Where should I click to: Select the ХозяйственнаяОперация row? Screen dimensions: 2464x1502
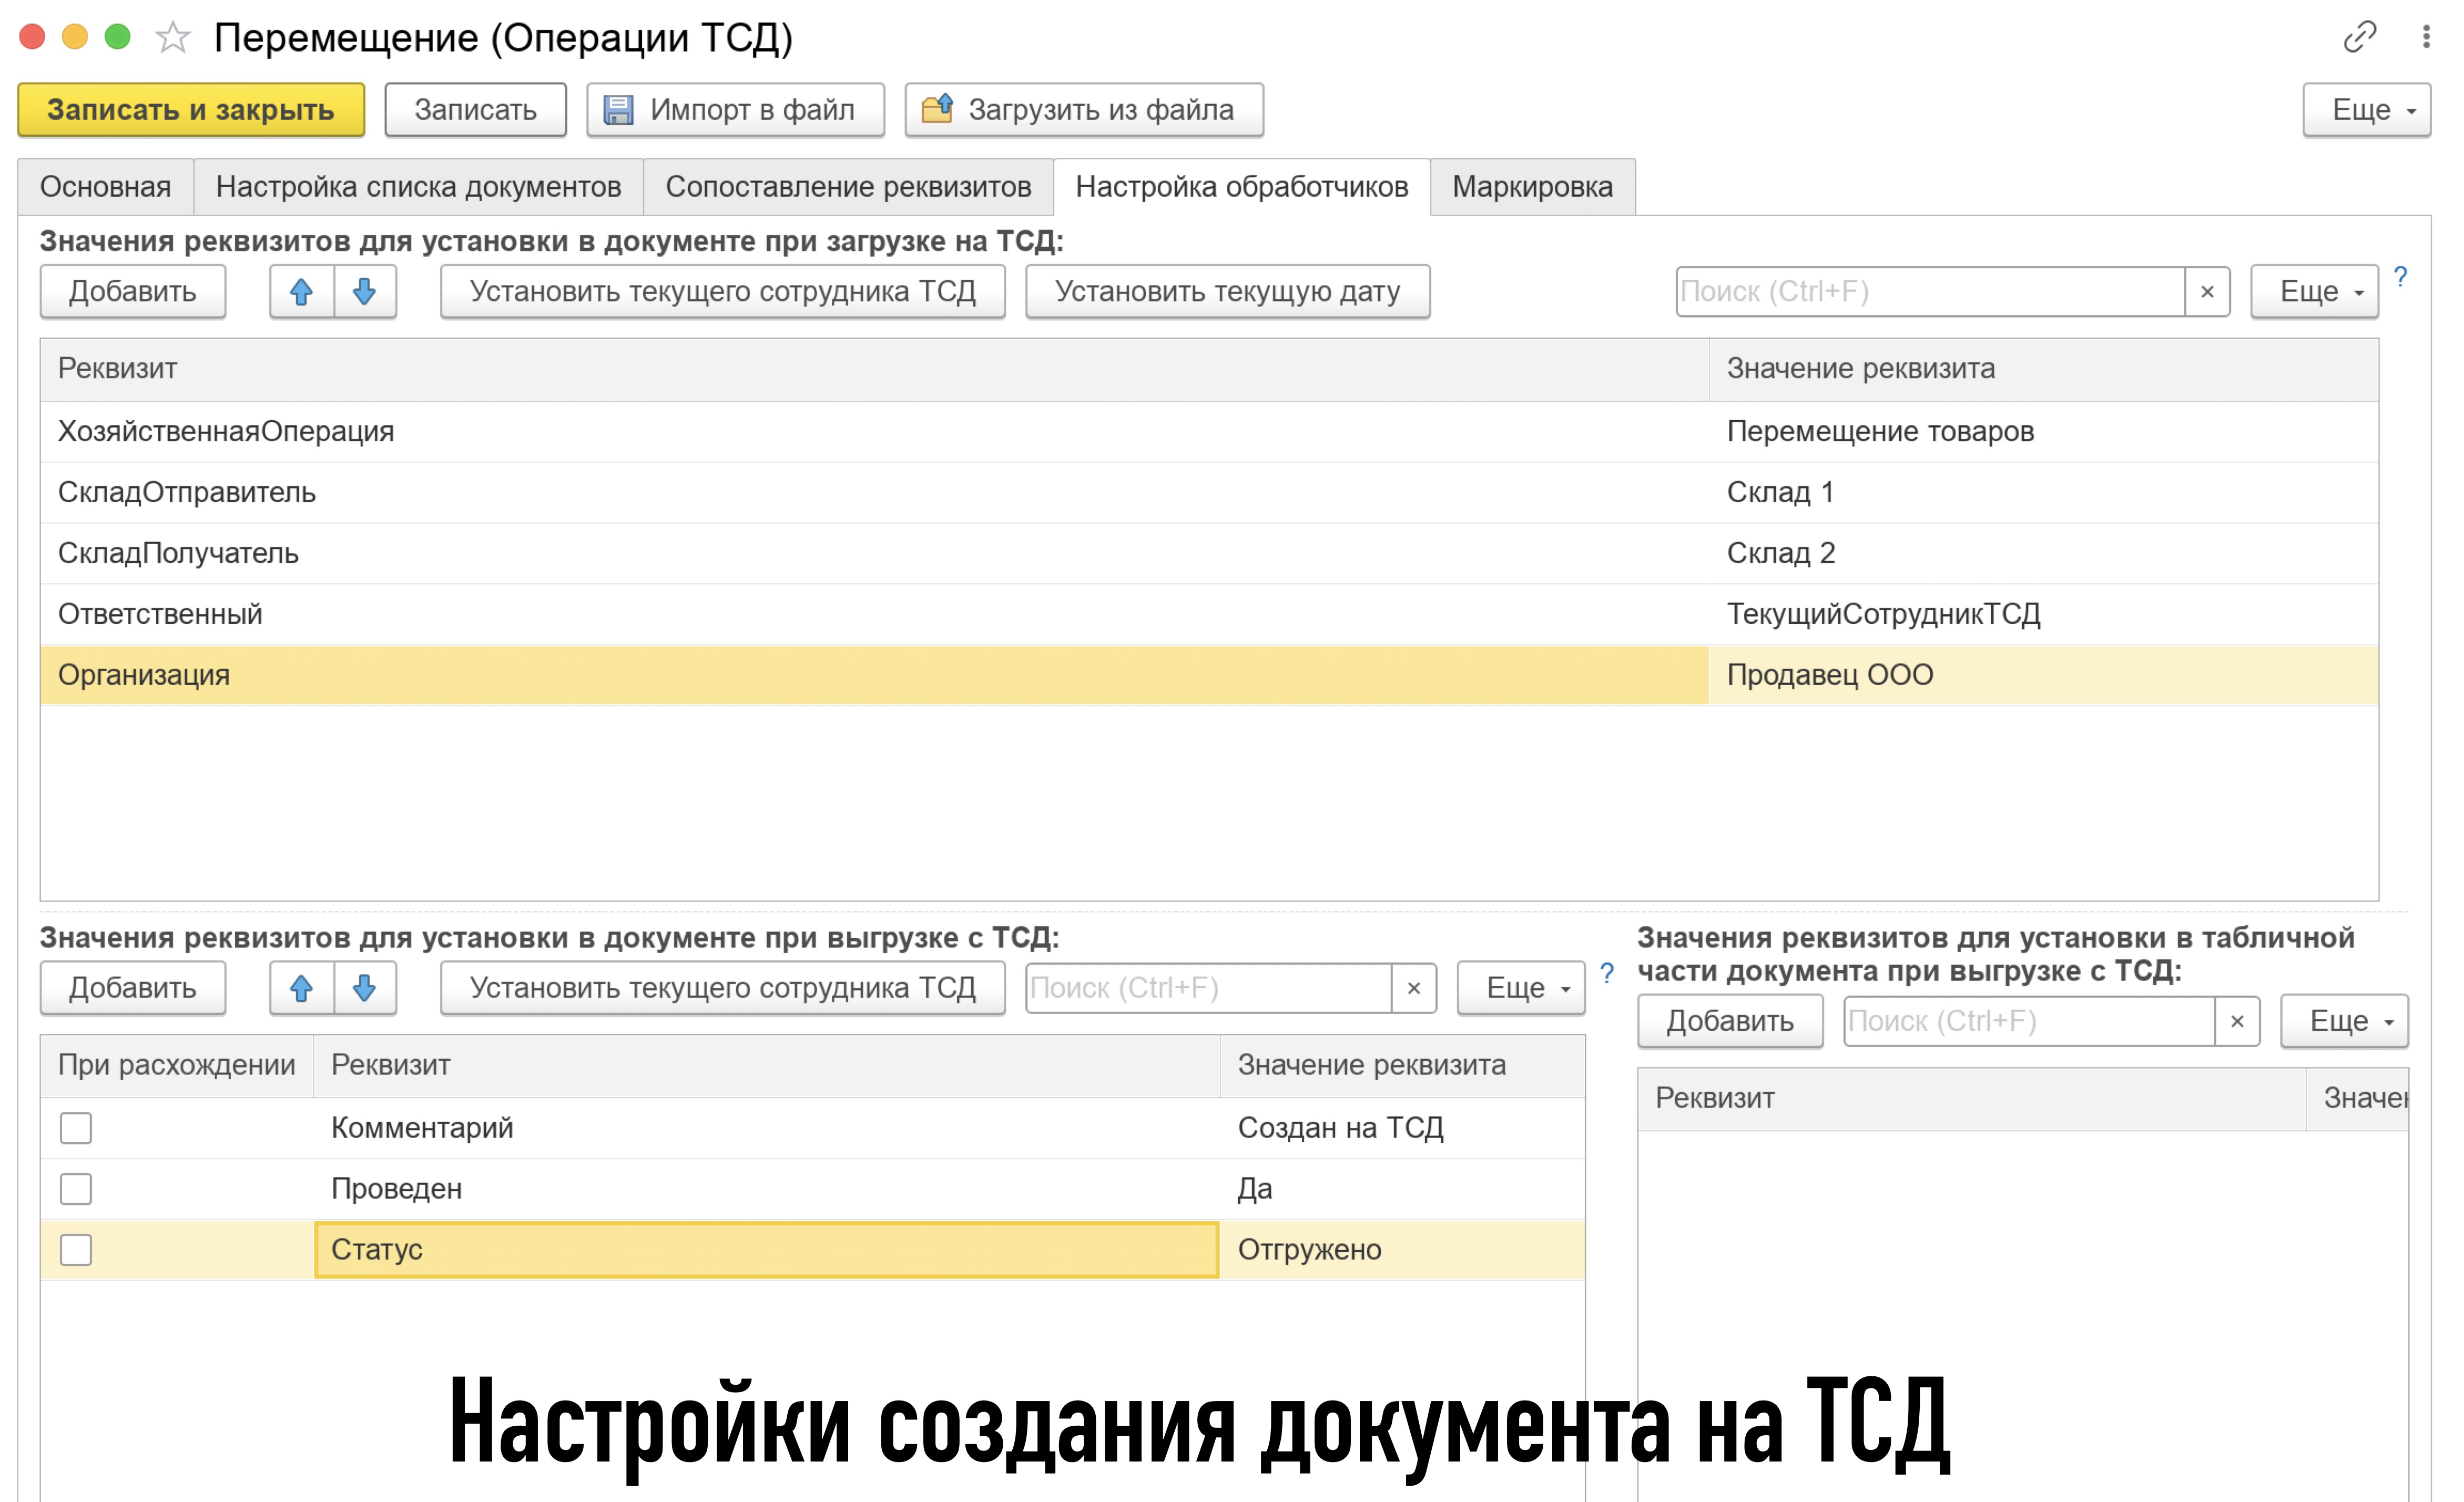pyautogui.click(x=1209, y=432)
